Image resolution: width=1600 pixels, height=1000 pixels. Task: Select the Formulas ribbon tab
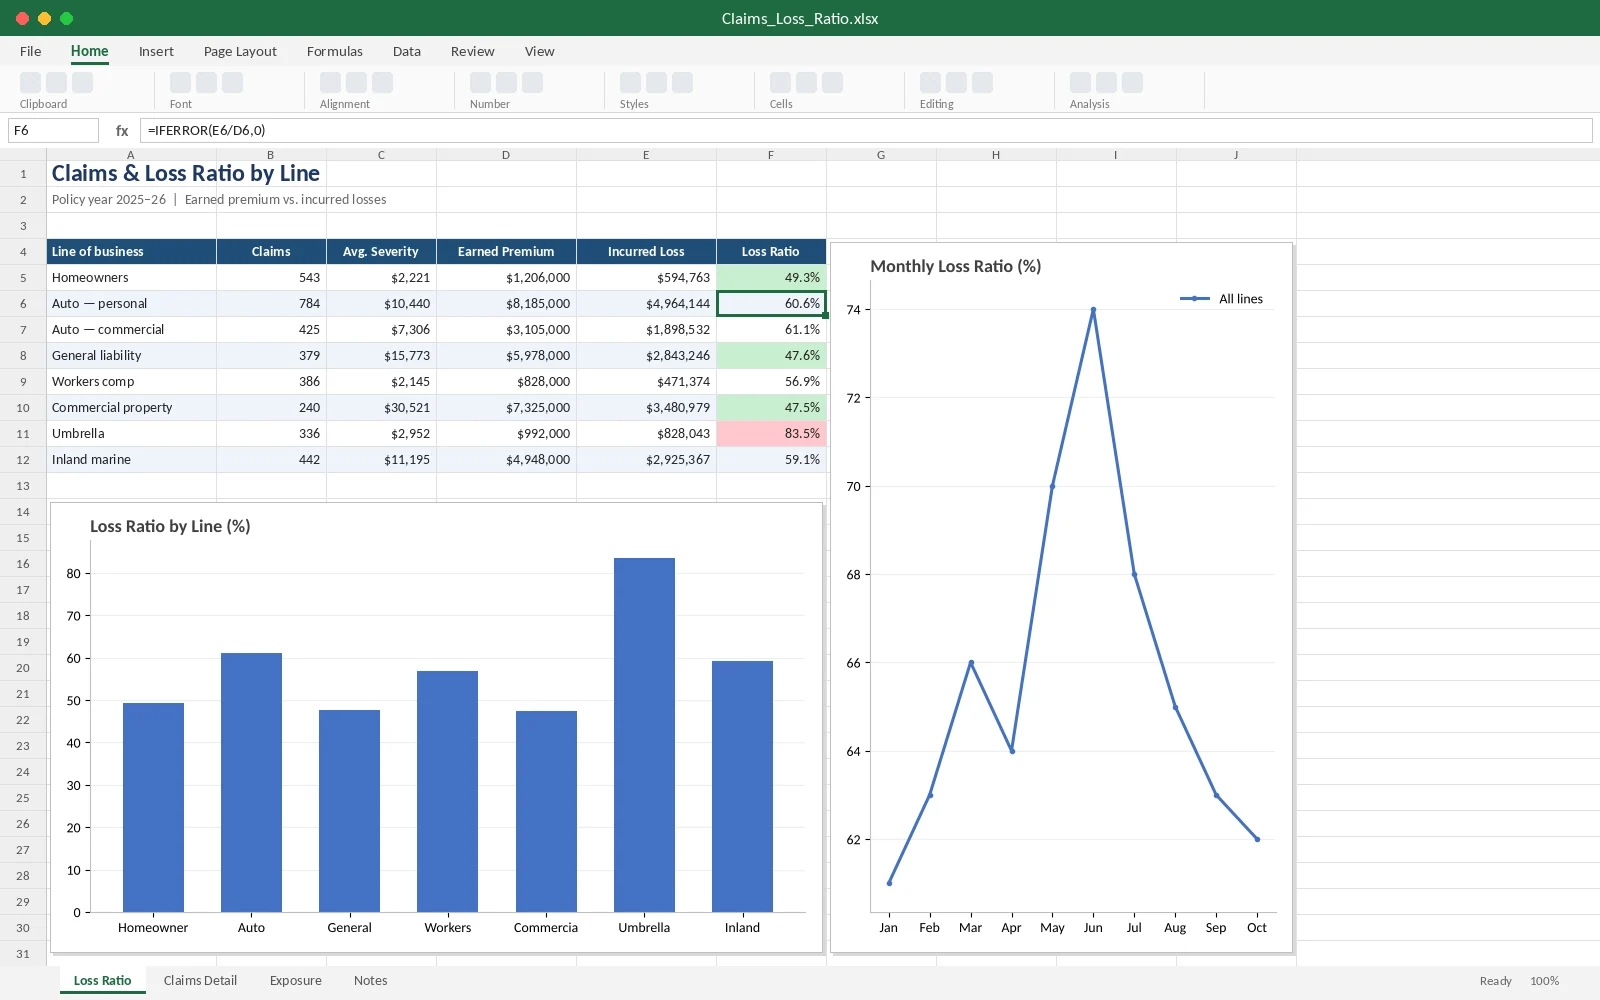tap(335, 51)
